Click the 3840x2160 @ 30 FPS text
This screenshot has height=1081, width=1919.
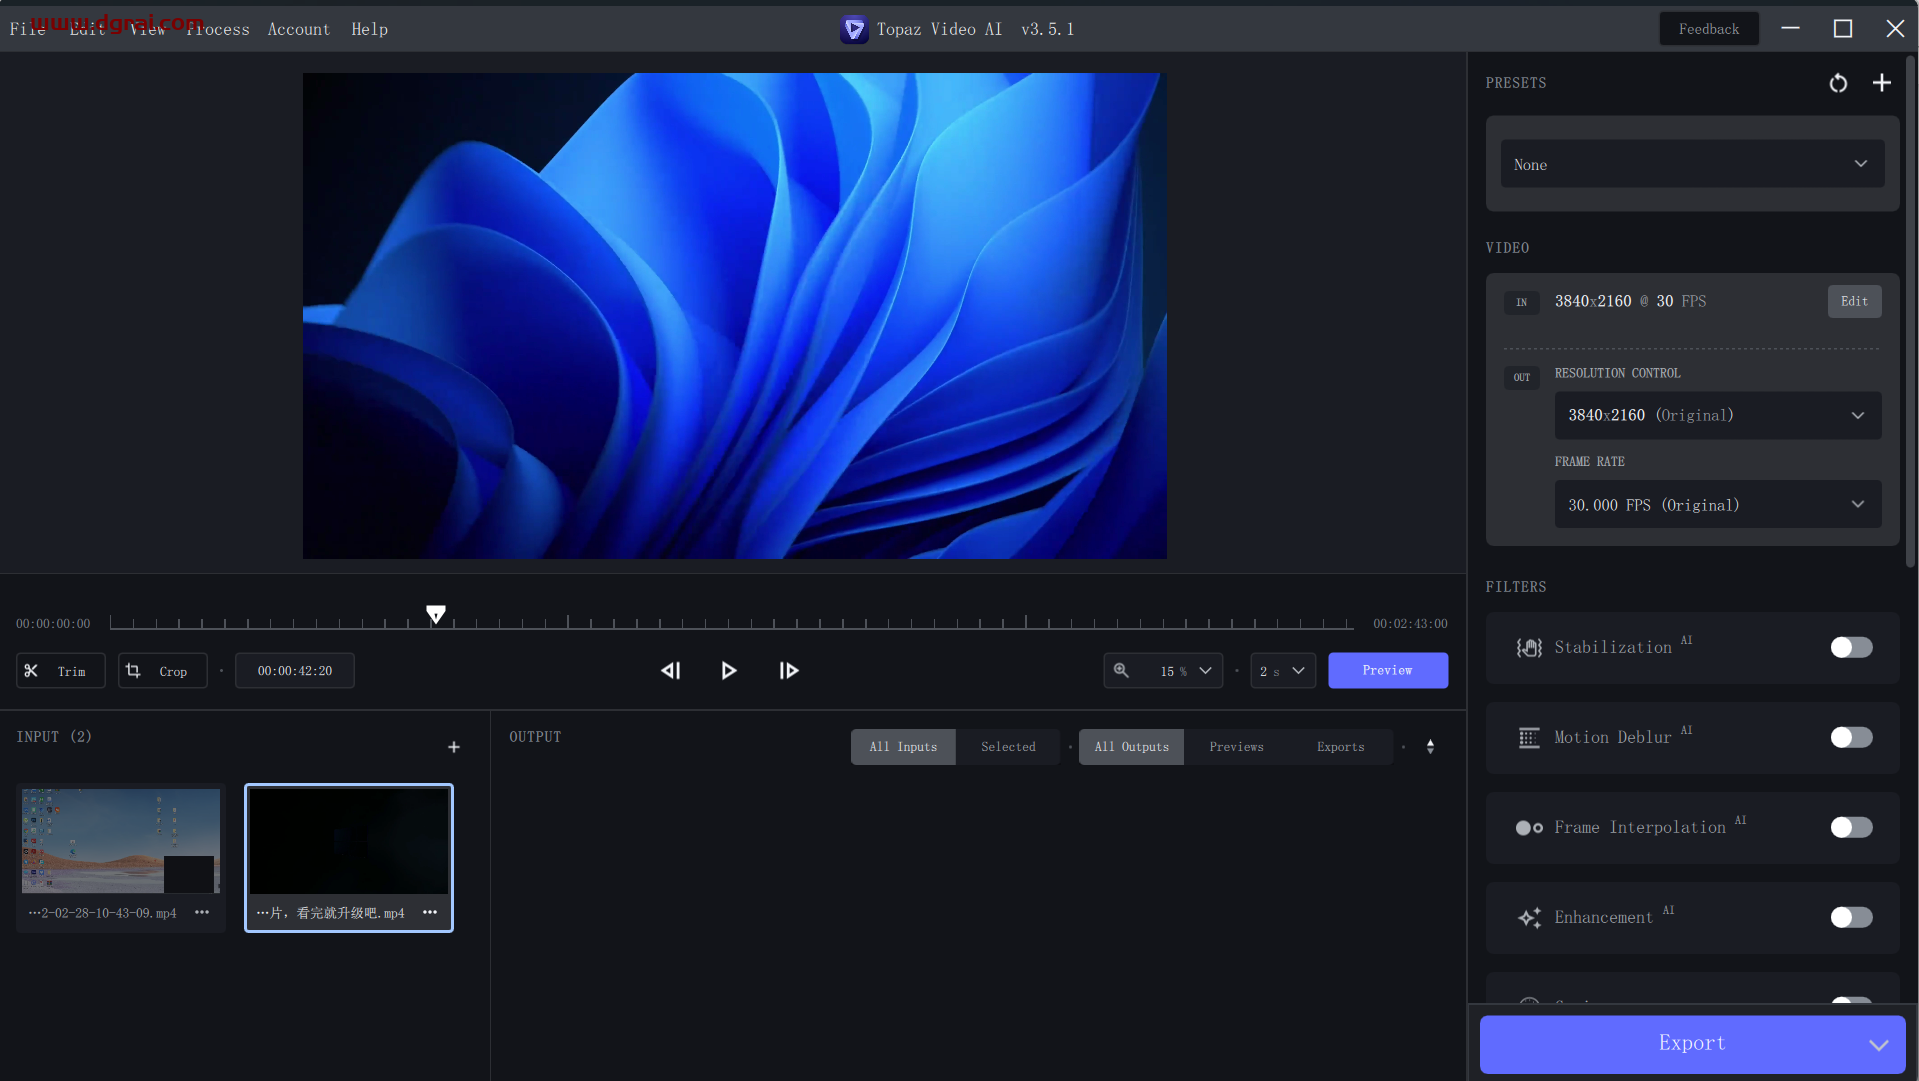point(1630,301)
